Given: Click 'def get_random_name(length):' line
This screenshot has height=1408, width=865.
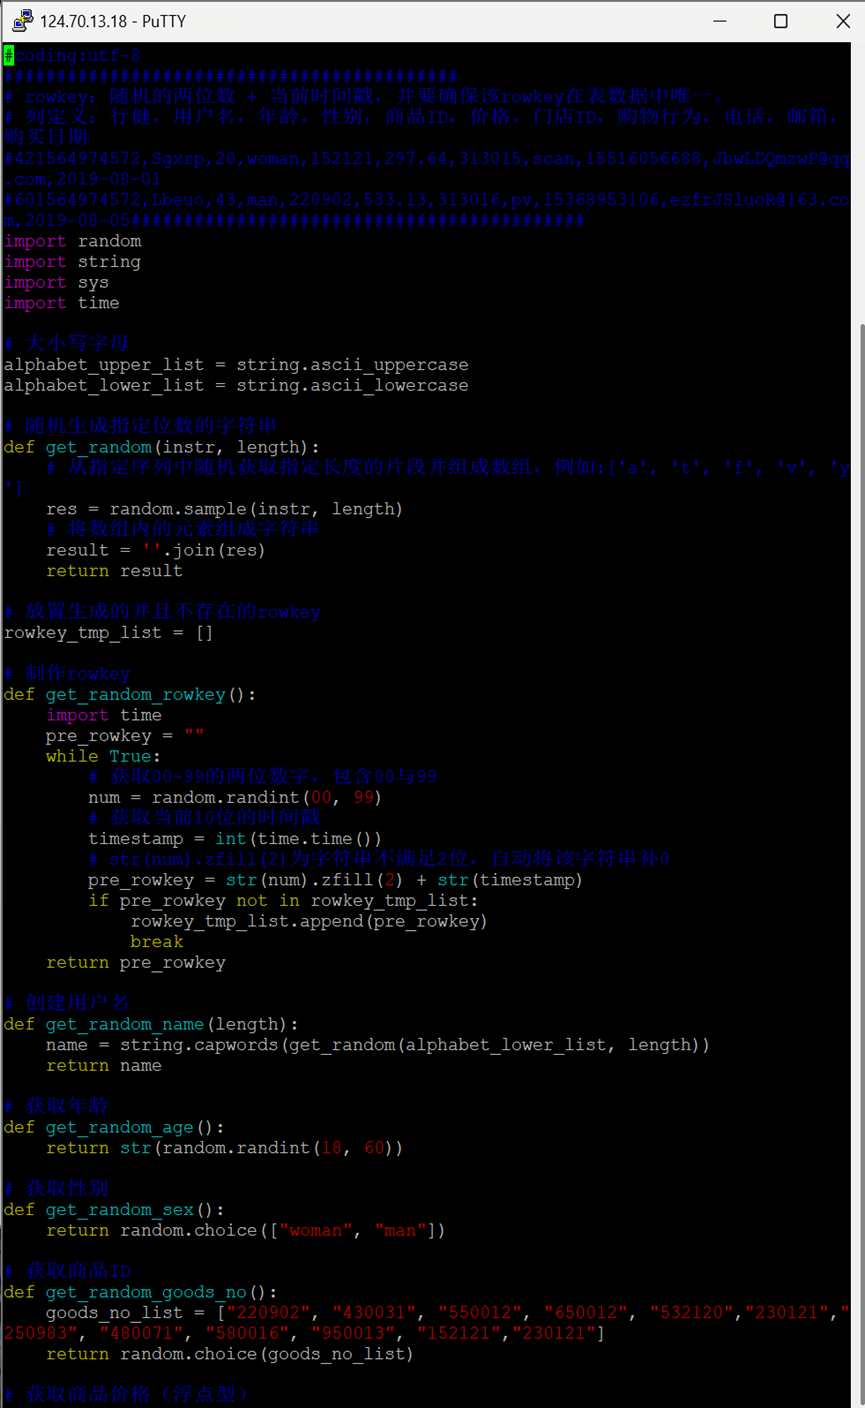Looking at the screenshot, I should pyautogui.click(x=151, y=1024).
